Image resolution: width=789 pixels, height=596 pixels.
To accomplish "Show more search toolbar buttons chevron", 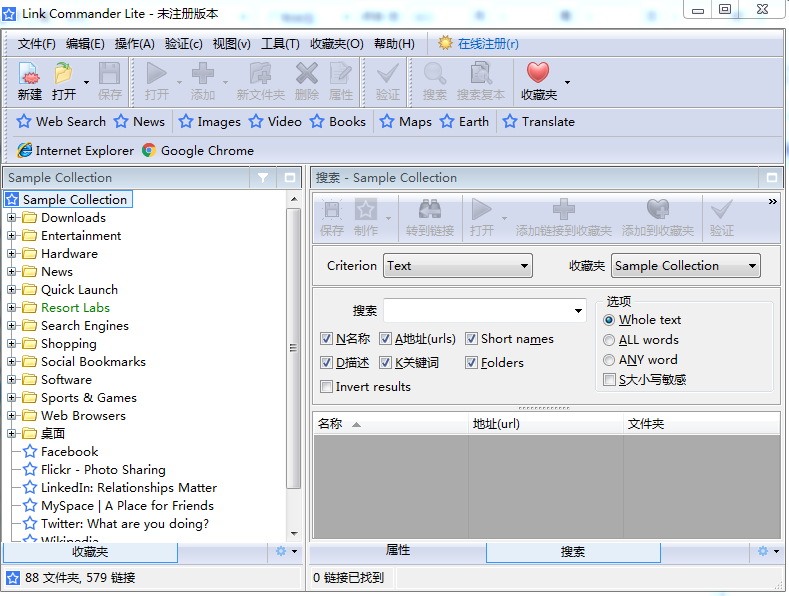I will click(x=772, y=201).
